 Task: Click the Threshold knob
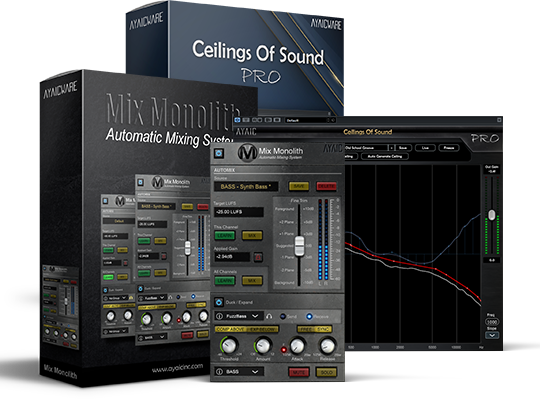(229, 345)
